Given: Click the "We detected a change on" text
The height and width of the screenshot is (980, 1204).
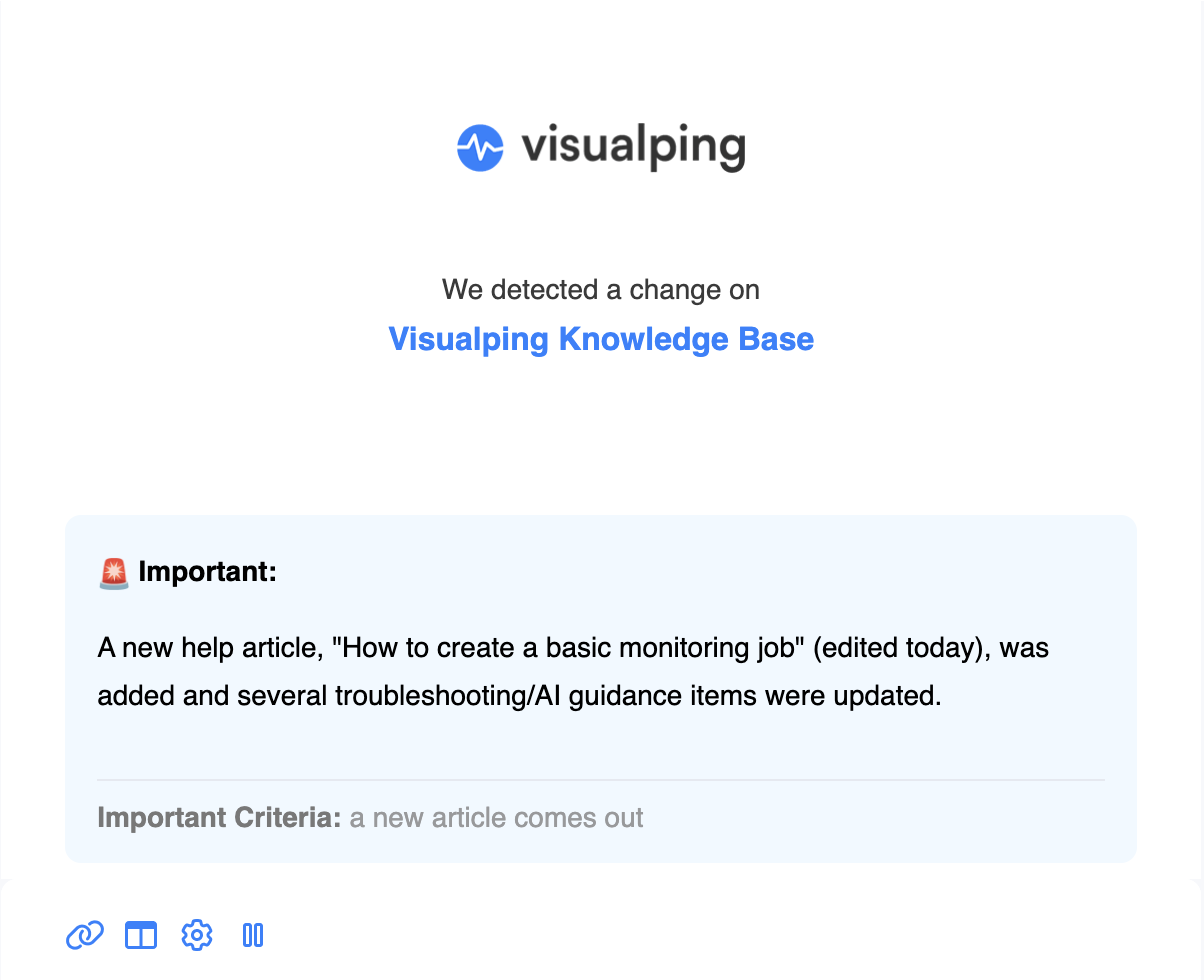Looking at the screenshot, I should click(x=601, y=290).
